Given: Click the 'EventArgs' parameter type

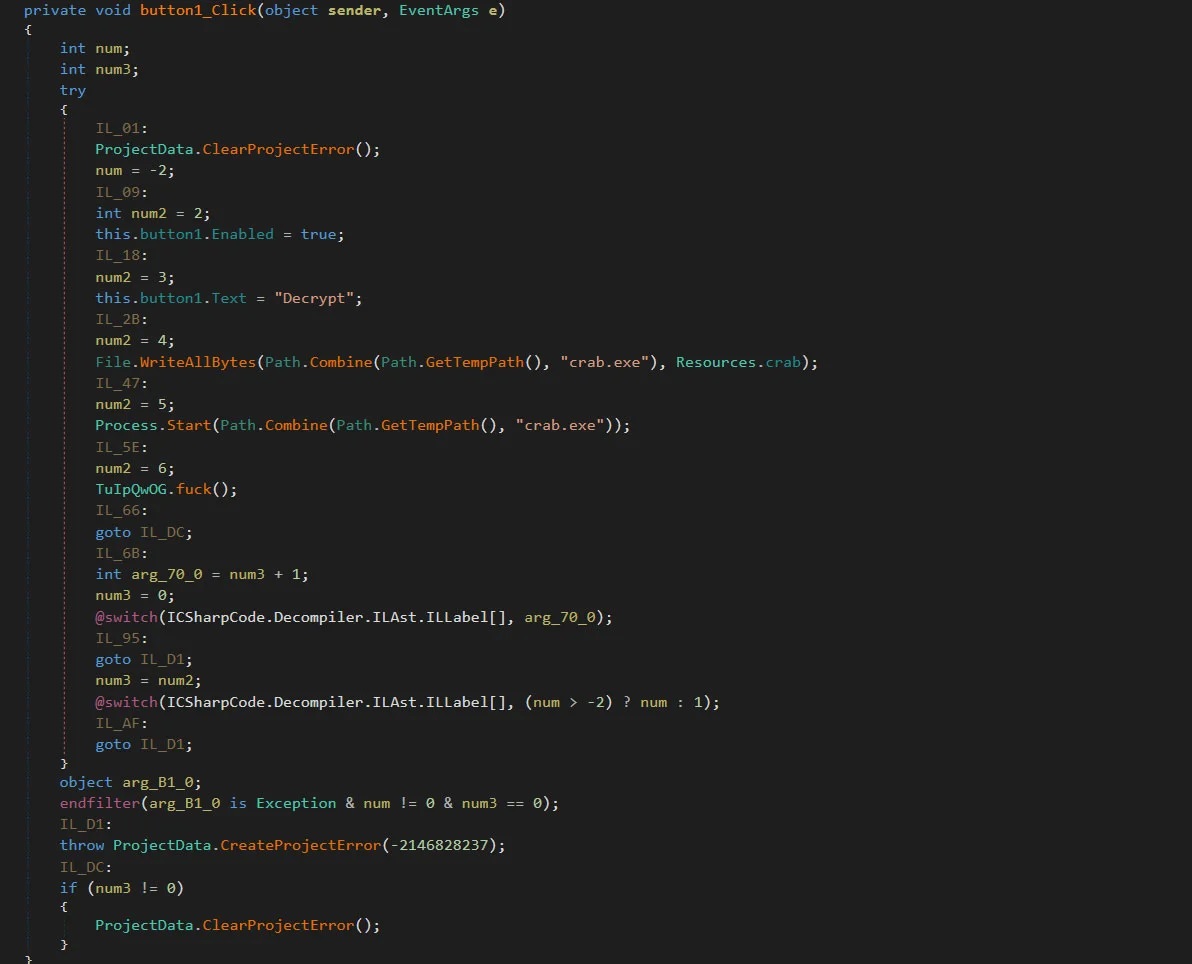Looking at the screenshot, I should pos(439,11).
